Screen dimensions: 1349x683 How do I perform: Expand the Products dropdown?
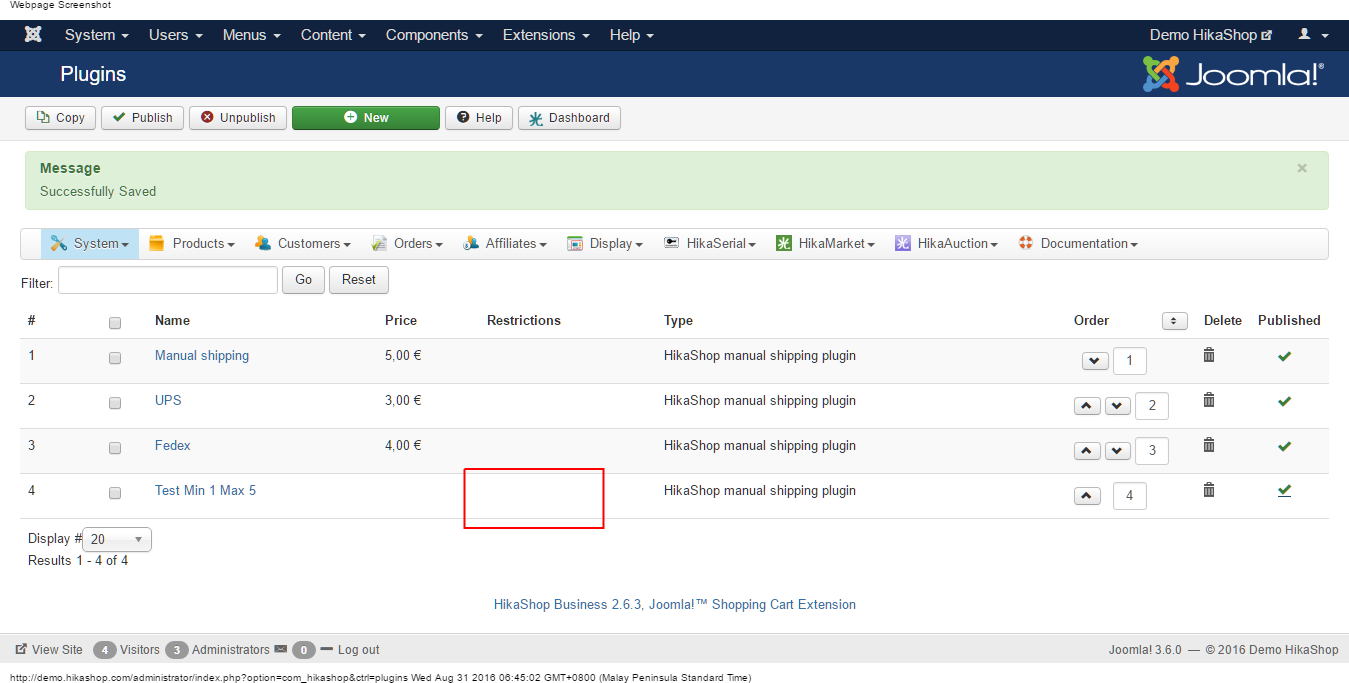click(192, 243)
